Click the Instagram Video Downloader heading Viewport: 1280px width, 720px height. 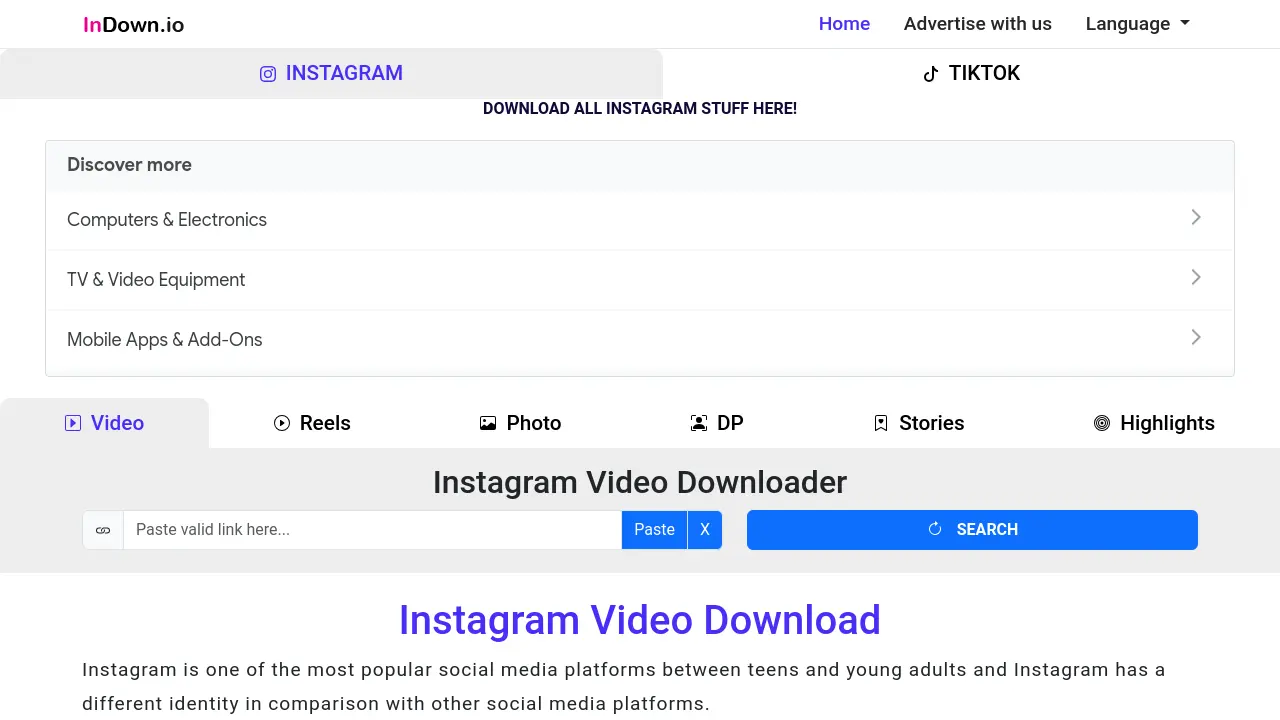click(640, 482)
